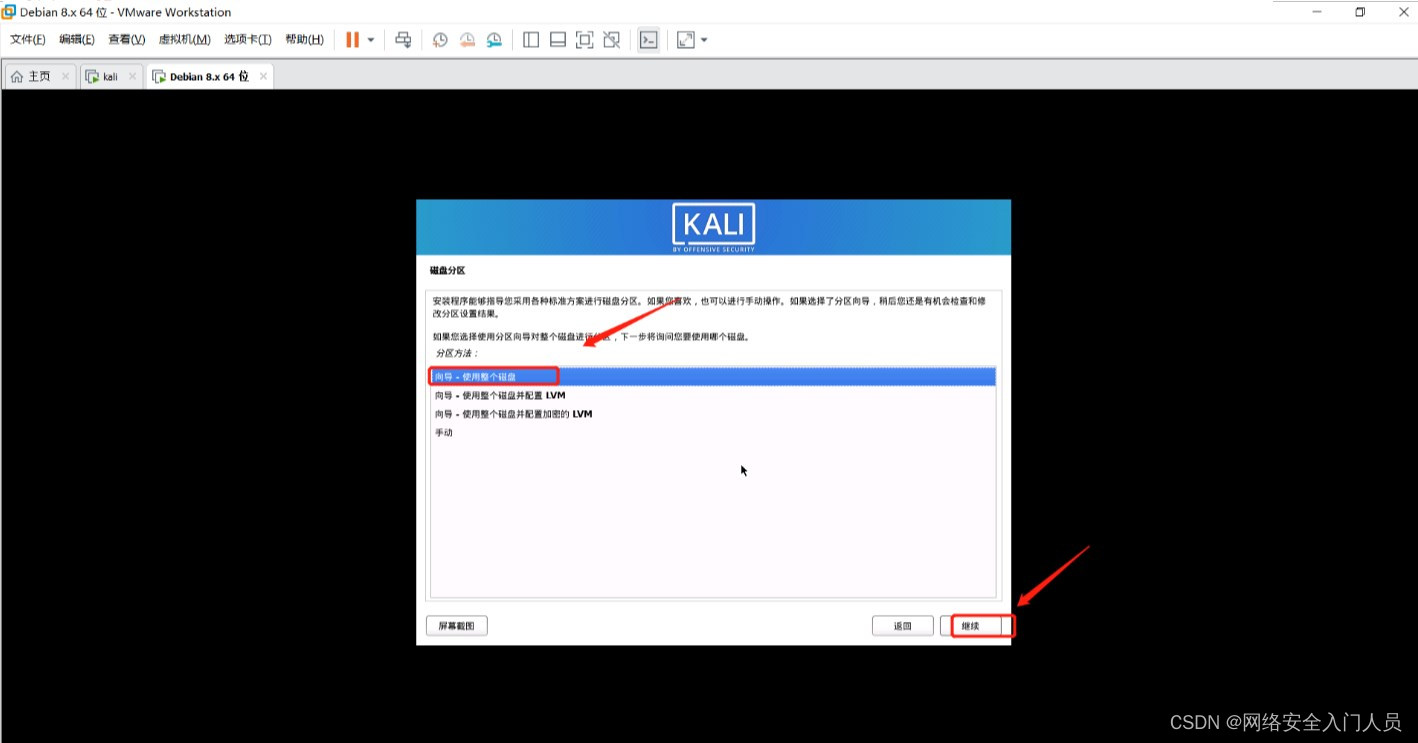Open the 虚拟机(M) menu

click(x=185, y=40)
